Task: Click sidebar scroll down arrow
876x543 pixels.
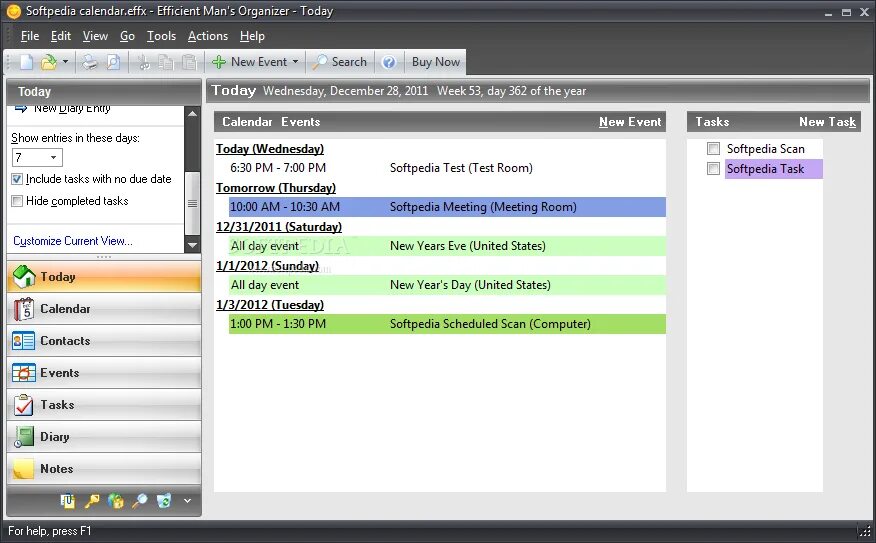Action: [x=192, y=245]
